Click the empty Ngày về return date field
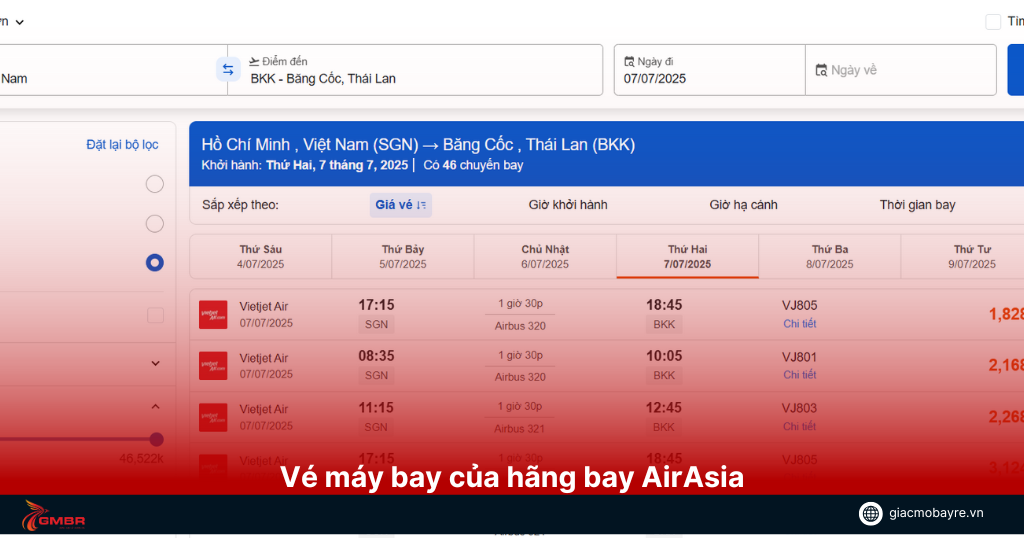The height and width of the screenshot is (538, 1024). click(x=901, y=70)
